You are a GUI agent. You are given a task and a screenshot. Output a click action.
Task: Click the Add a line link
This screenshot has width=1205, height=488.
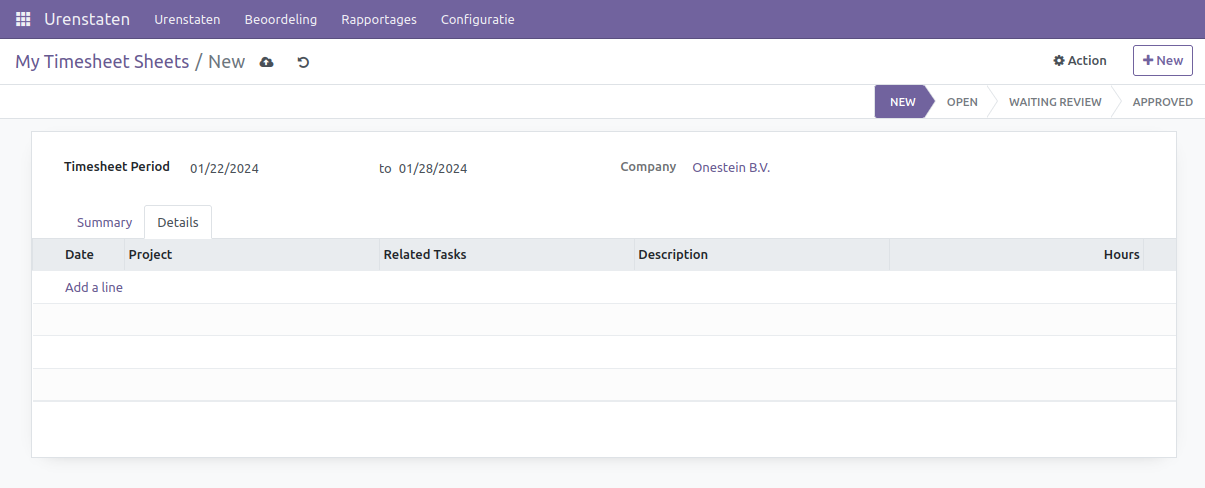pyautogui.click(x=94, y=287)
